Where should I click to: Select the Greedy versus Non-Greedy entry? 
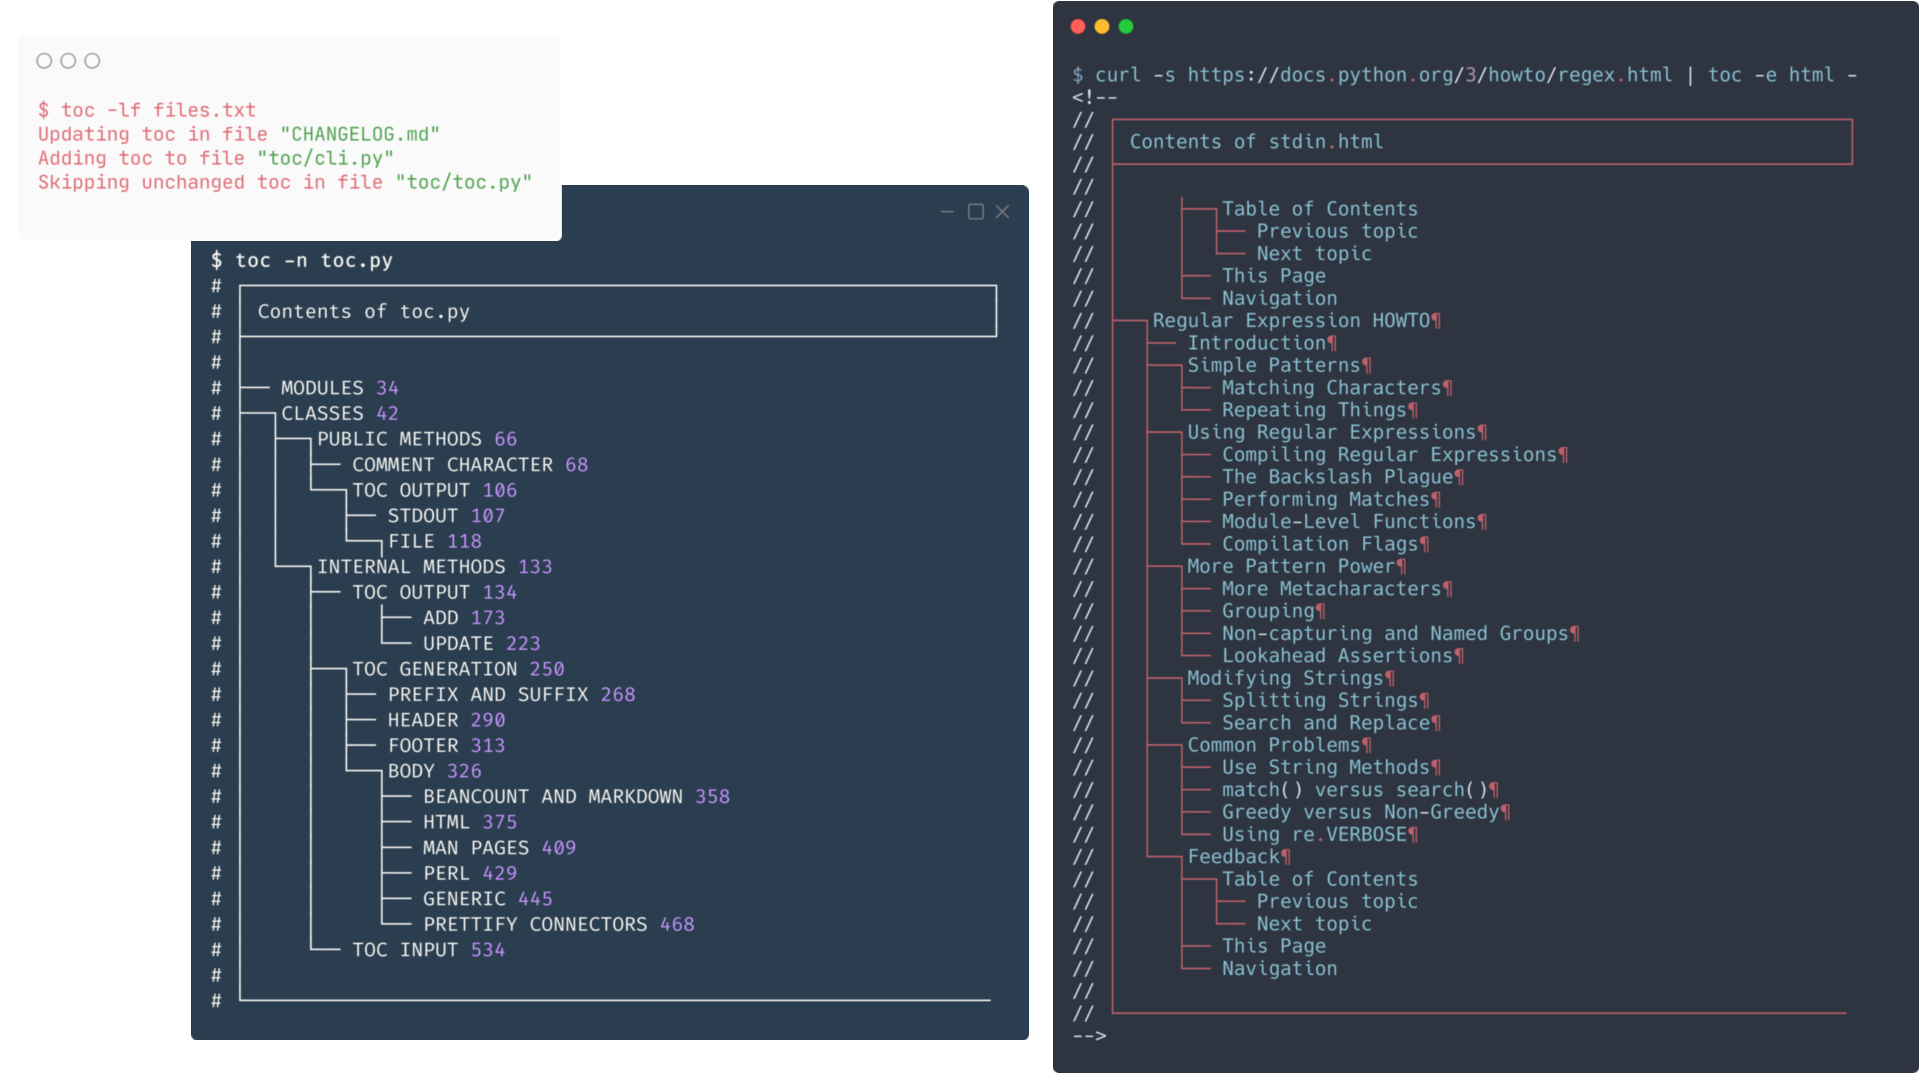click(1366, 813)
